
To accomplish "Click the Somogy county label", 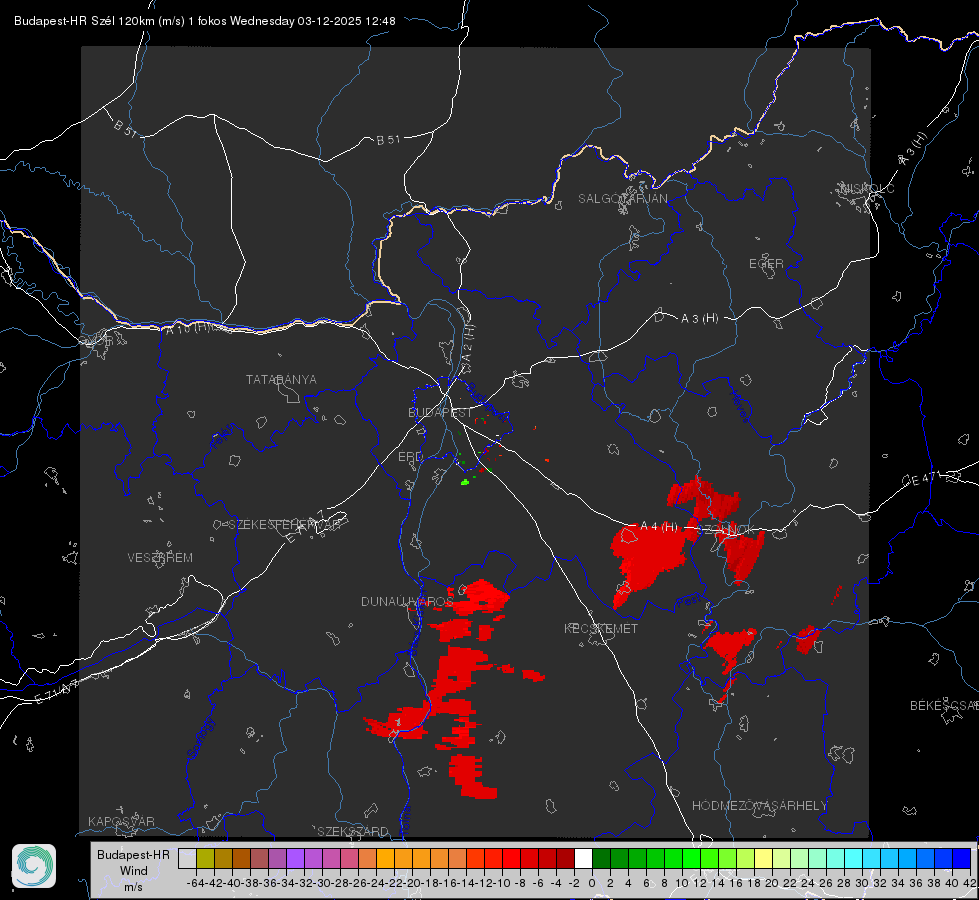I will (200, 738).
